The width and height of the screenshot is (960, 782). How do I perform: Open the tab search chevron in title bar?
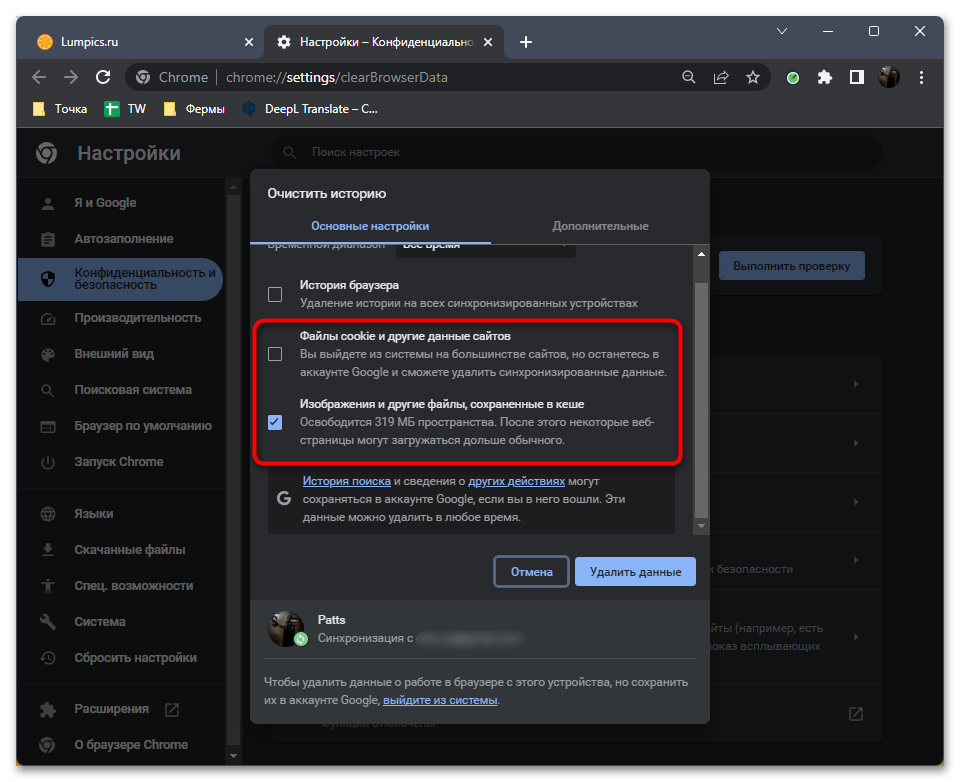[781, 32]
